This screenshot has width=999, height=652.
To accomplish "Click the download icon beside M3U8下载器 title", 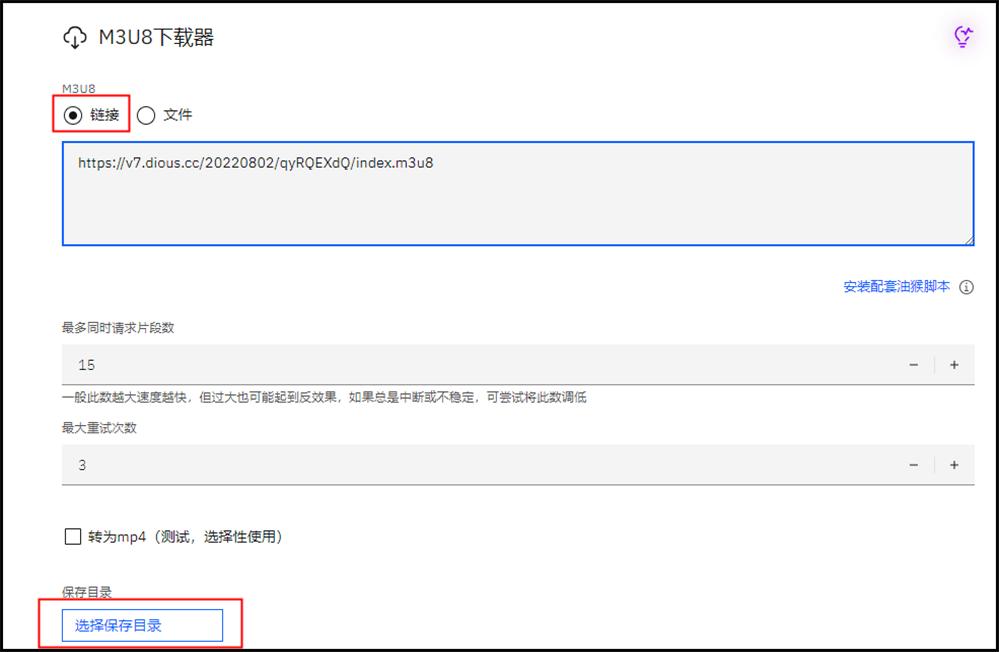I will pos(75,36).
